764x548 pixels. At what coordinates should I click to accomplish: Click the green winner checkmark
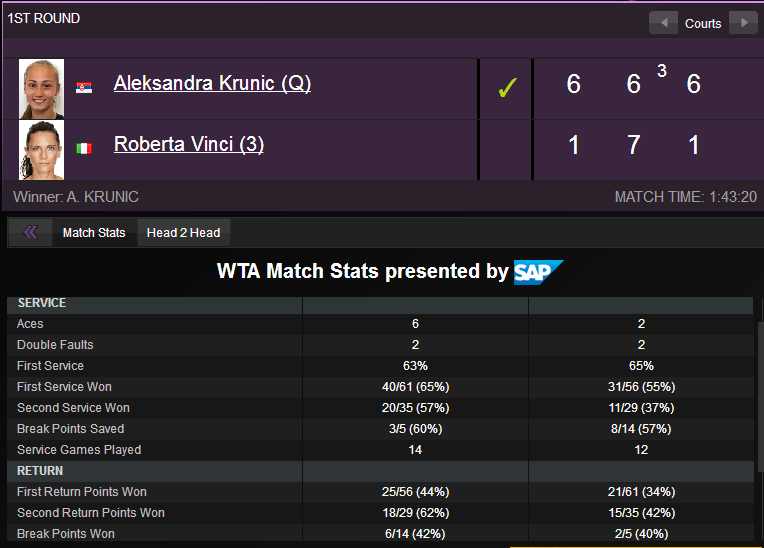507,88
